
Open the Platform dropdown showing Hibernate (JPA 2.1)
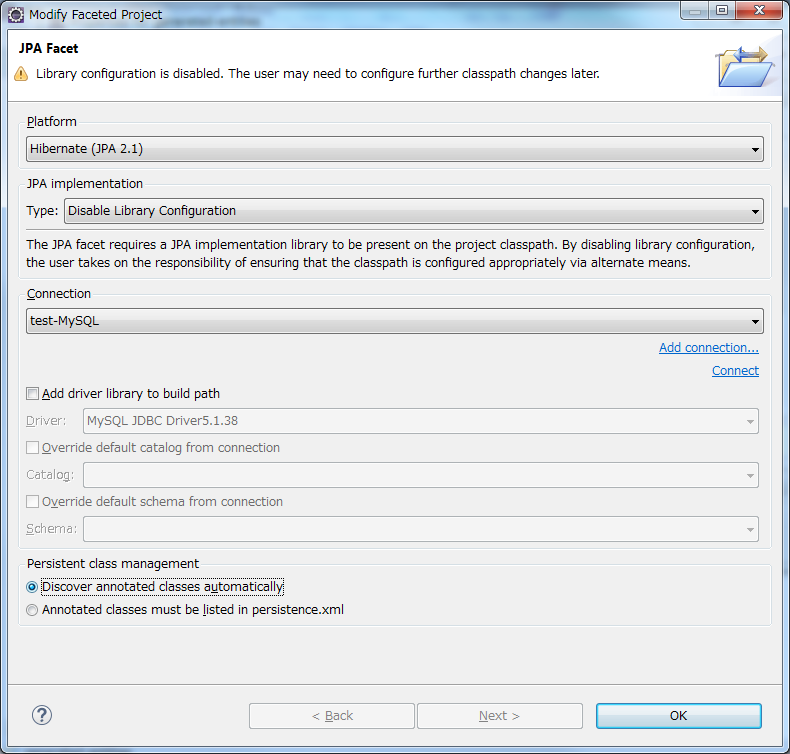tap(395, 149)
